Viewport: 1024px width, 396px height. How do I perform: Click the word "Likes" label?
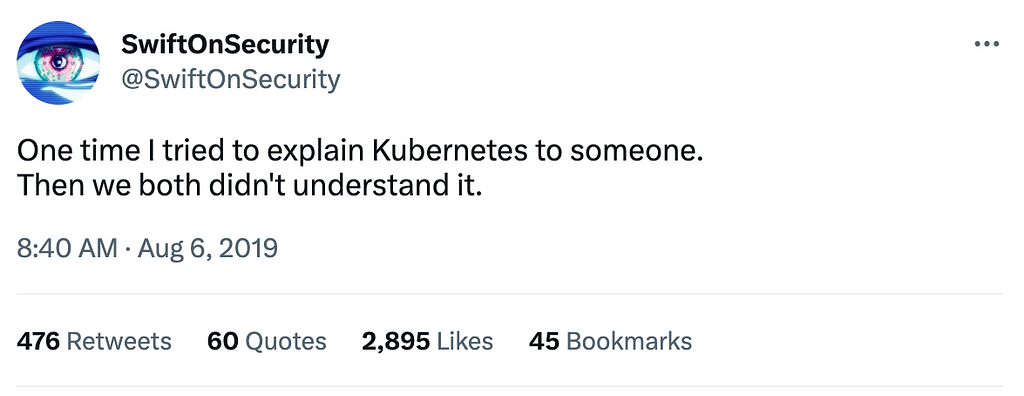465,341
